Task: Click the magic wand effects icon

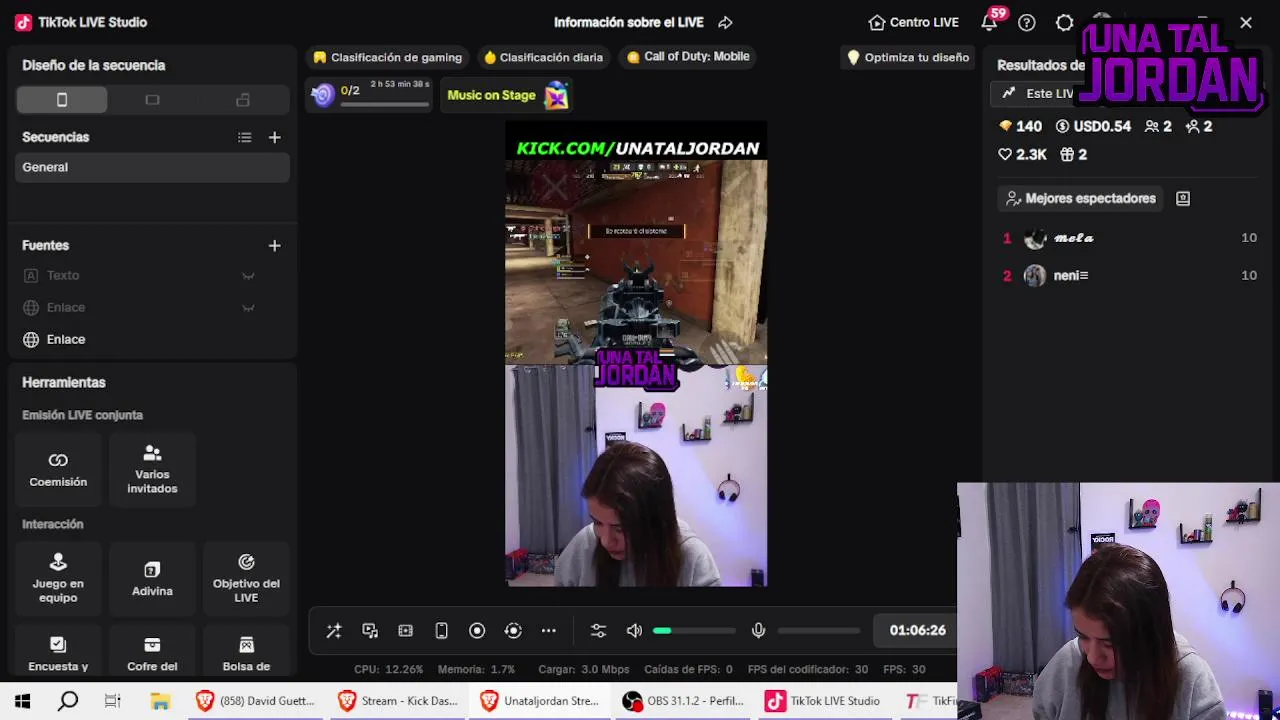Action: (334, 631)
